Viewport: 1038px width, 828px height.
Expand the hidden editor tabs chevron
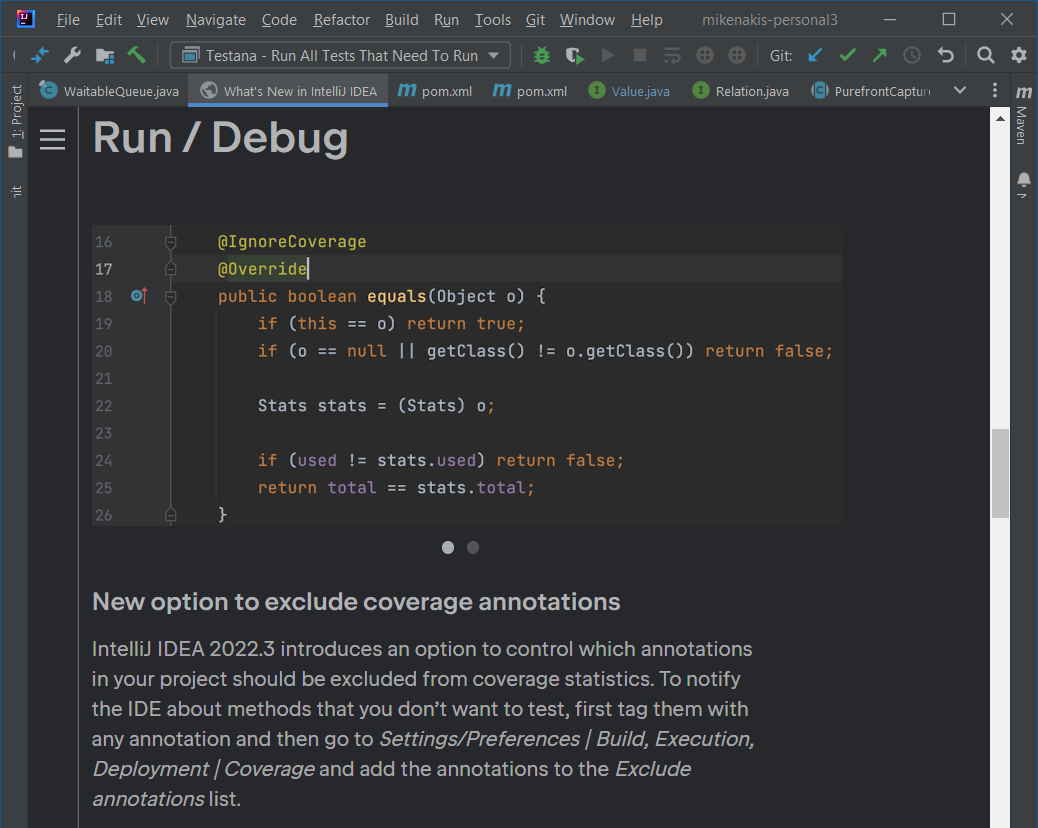pos(960,90)
